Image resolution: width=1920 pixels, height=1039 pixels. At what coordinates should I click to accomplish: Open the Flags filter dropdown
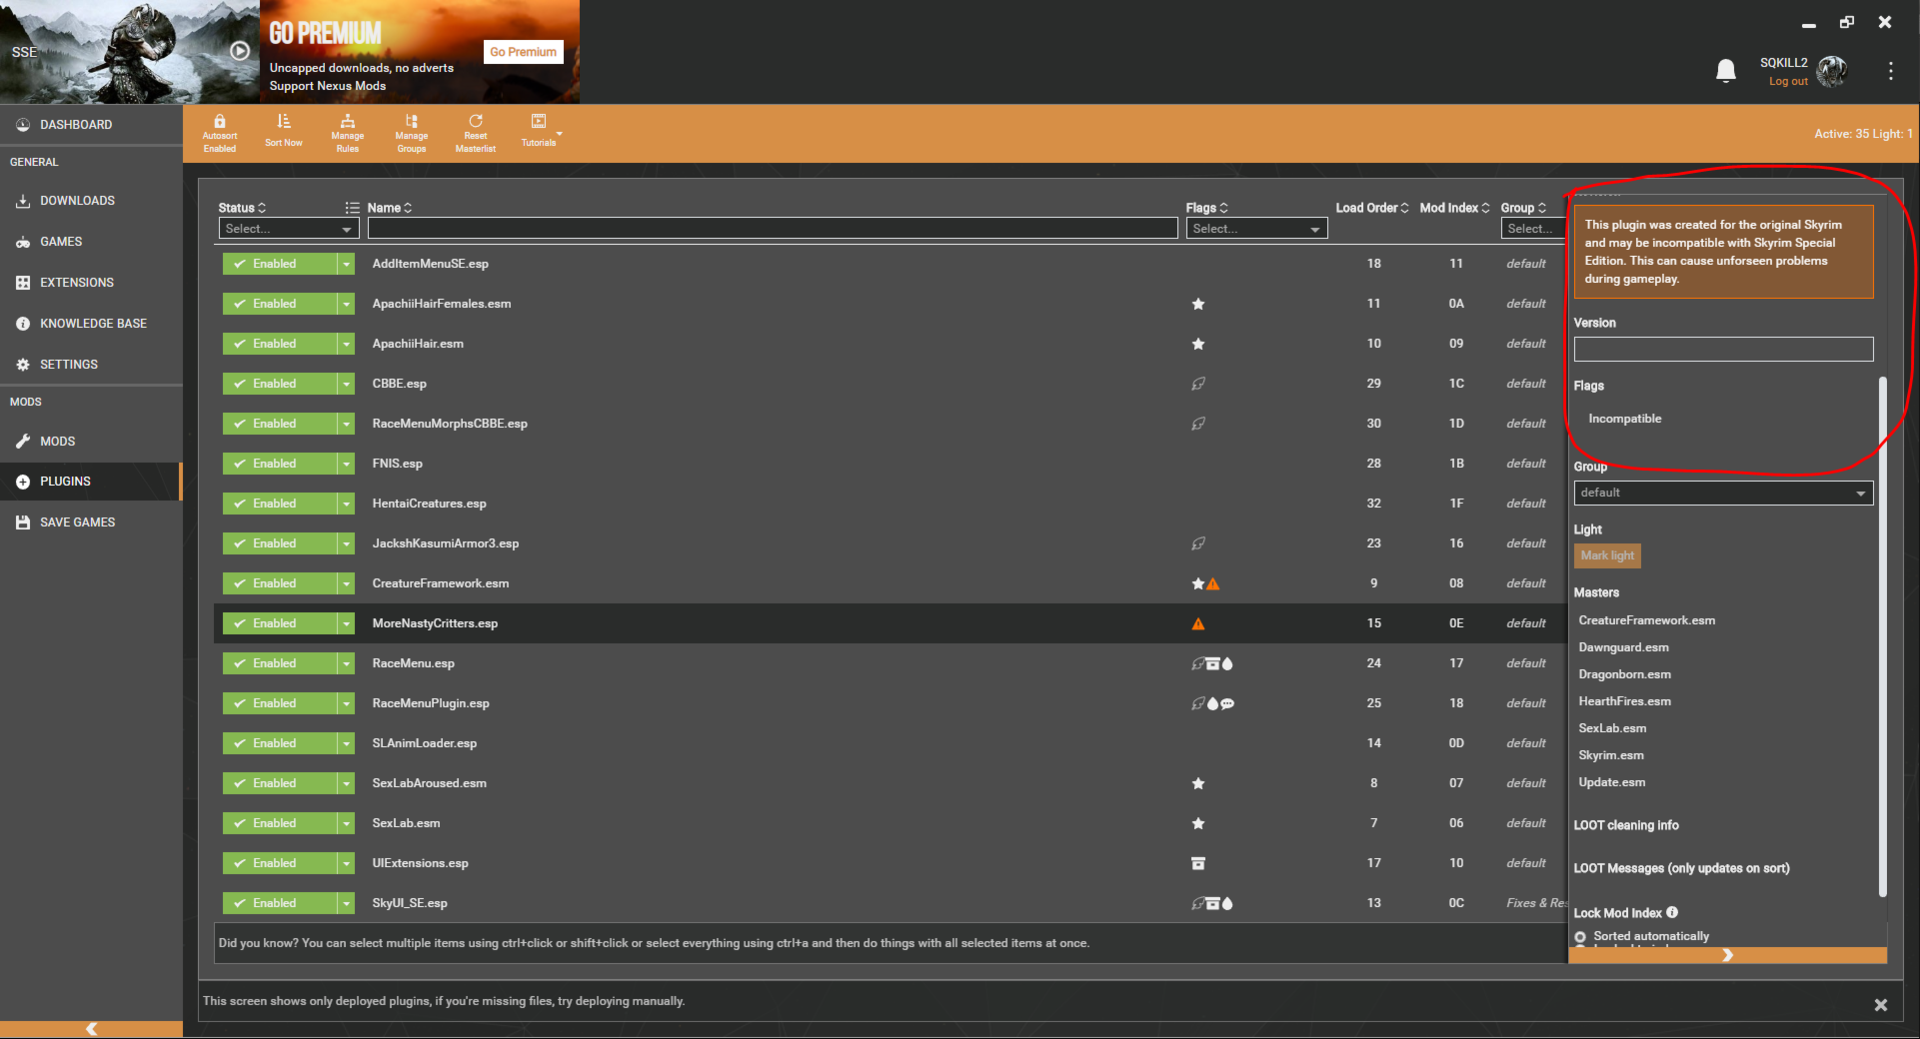point(1257,229)
